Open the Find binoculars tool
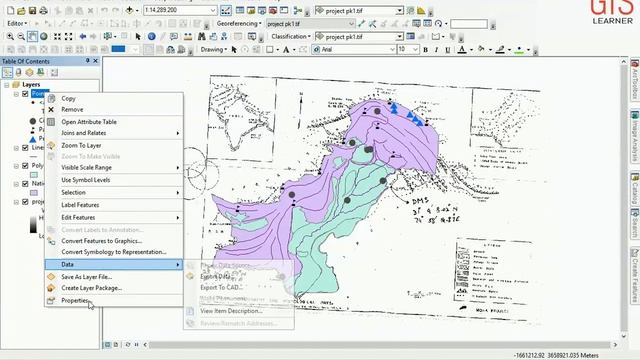Image resolution: width=640 pixels, height=360 pixels. tap(202, 37)
